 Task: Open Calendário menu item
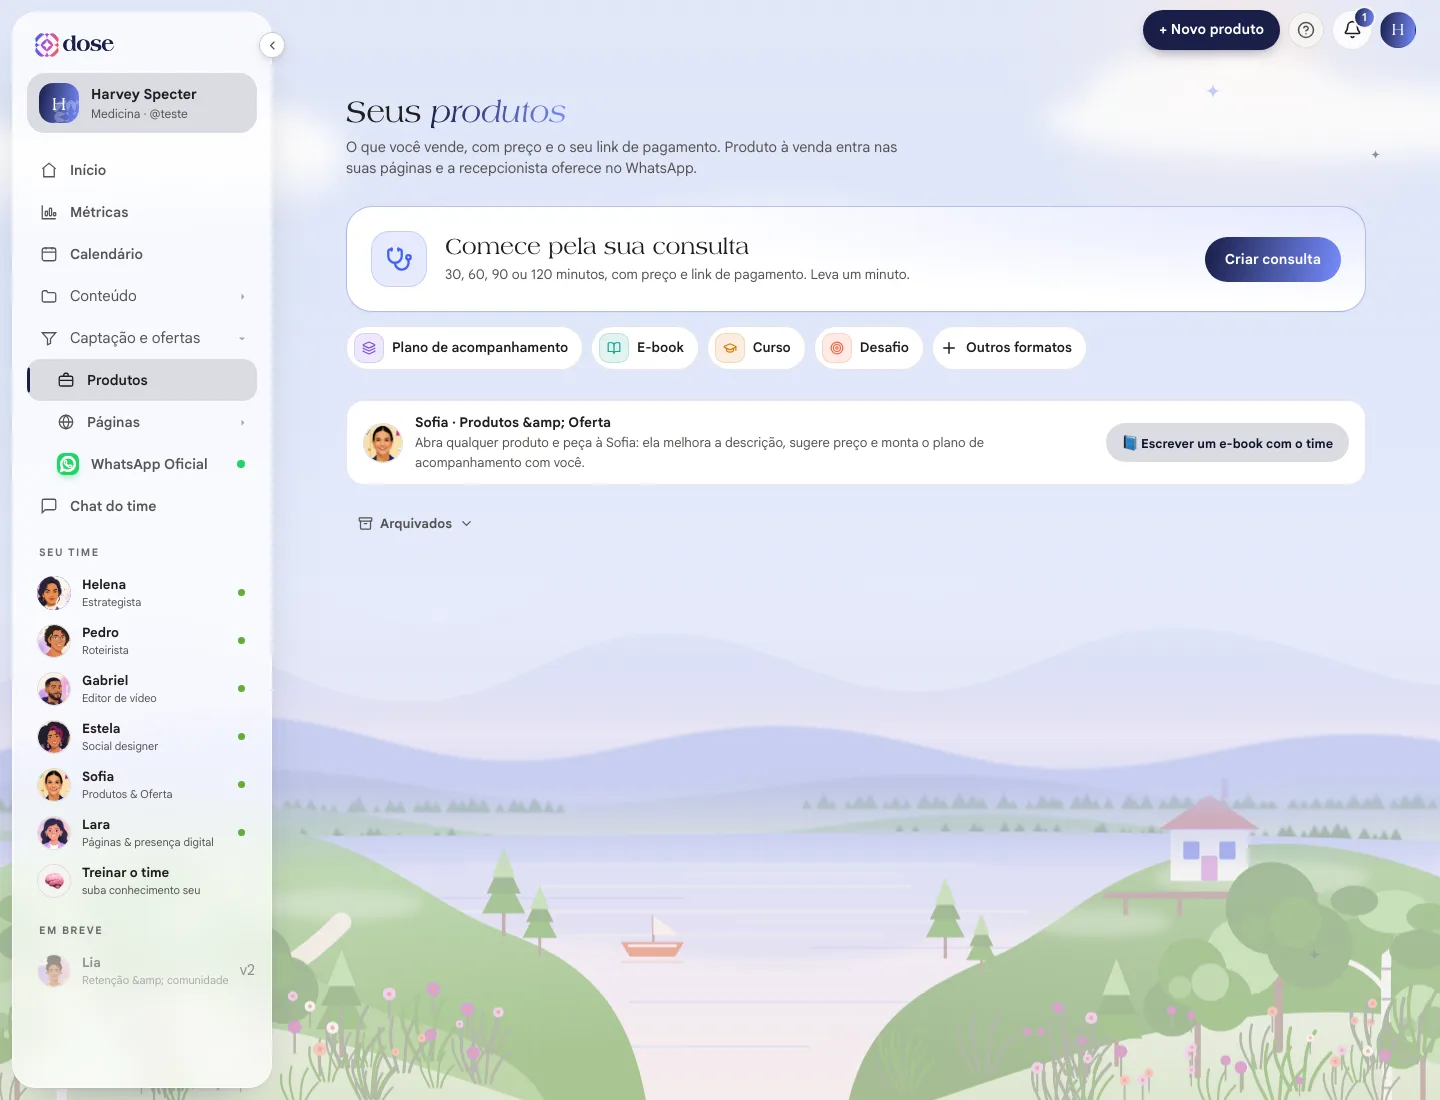tap(142, 254)
